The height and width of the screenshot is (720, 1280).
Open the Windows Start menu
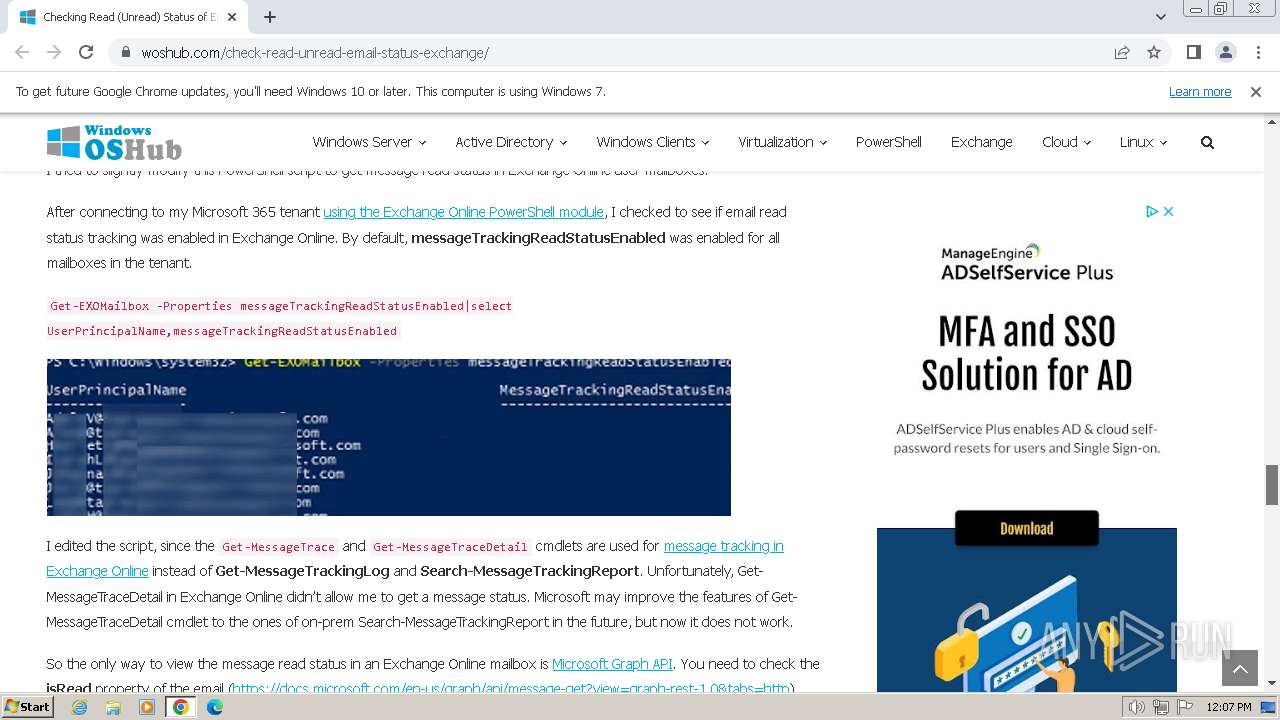coord(28,707)
